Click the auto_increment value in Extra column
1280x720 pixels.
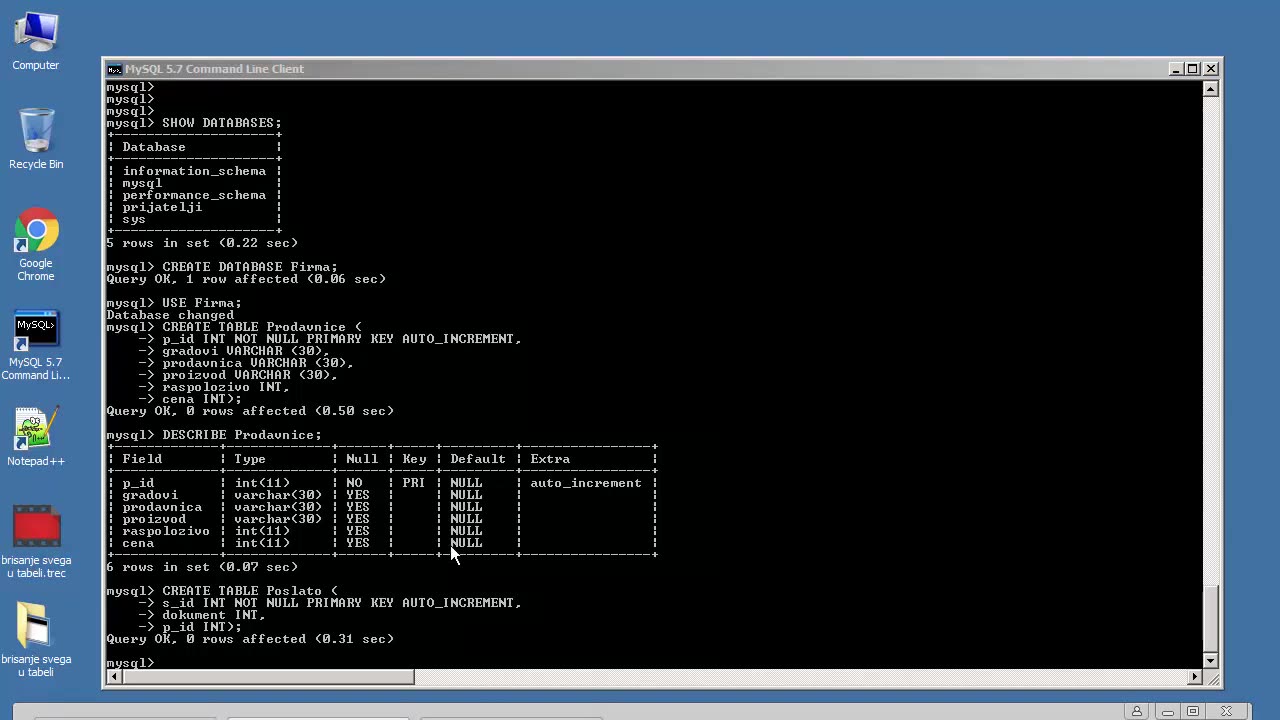(x=586, y=483)
